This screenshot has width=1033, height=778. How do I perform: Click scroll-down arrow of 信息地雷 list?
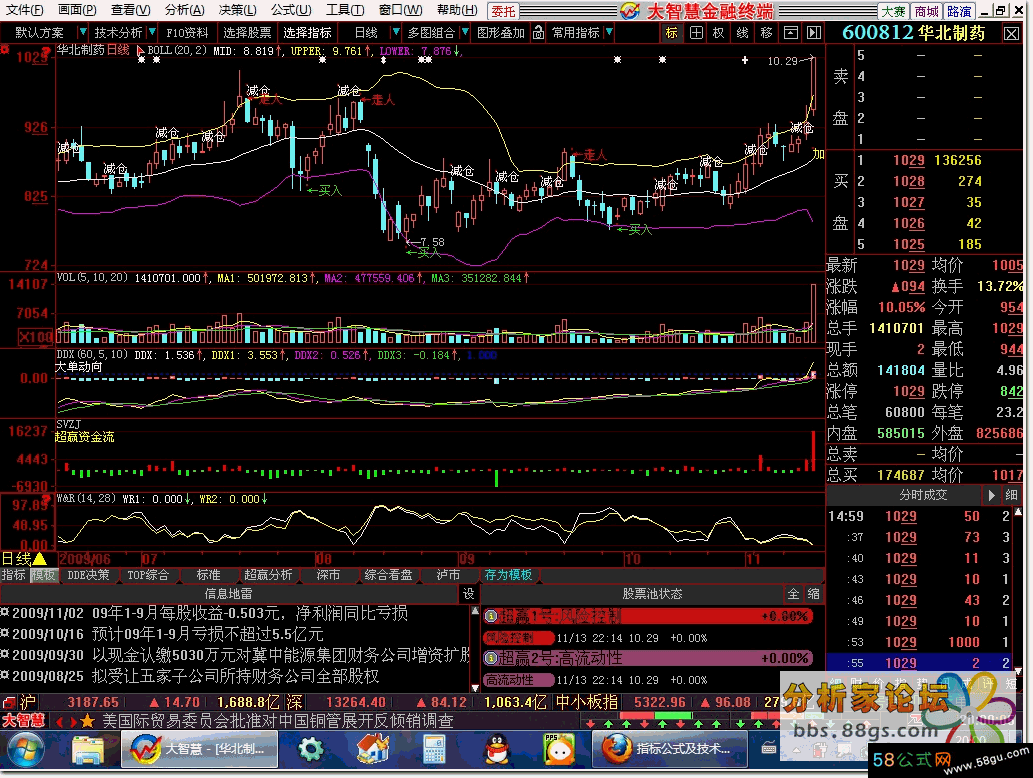(475, 686)
